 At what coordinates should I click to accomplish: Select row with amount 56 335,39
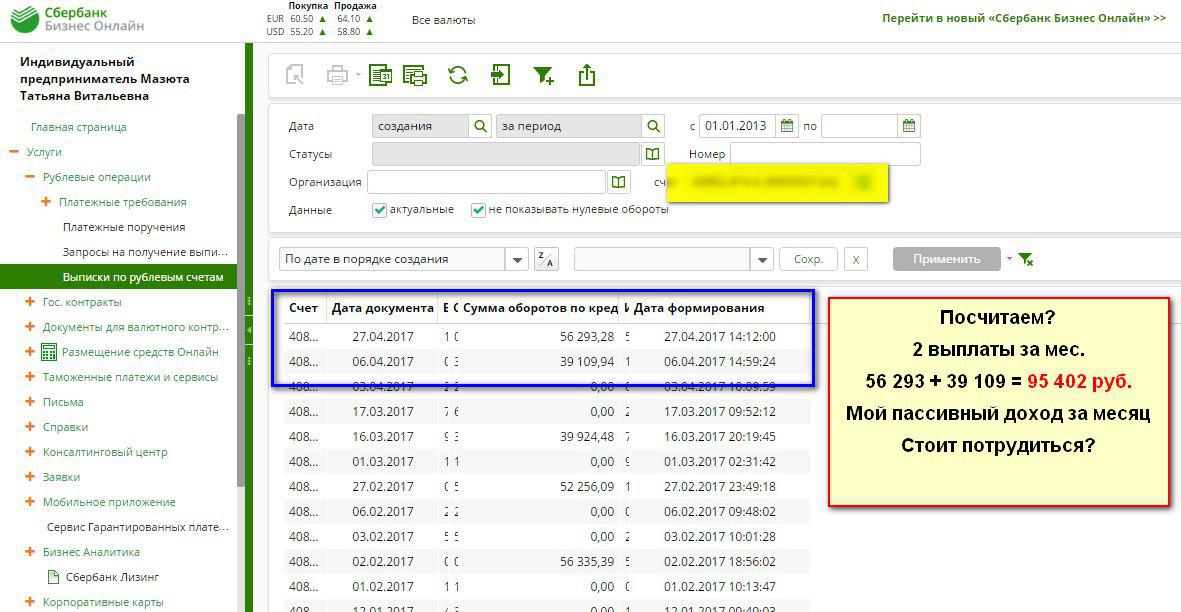coord(547,562)
